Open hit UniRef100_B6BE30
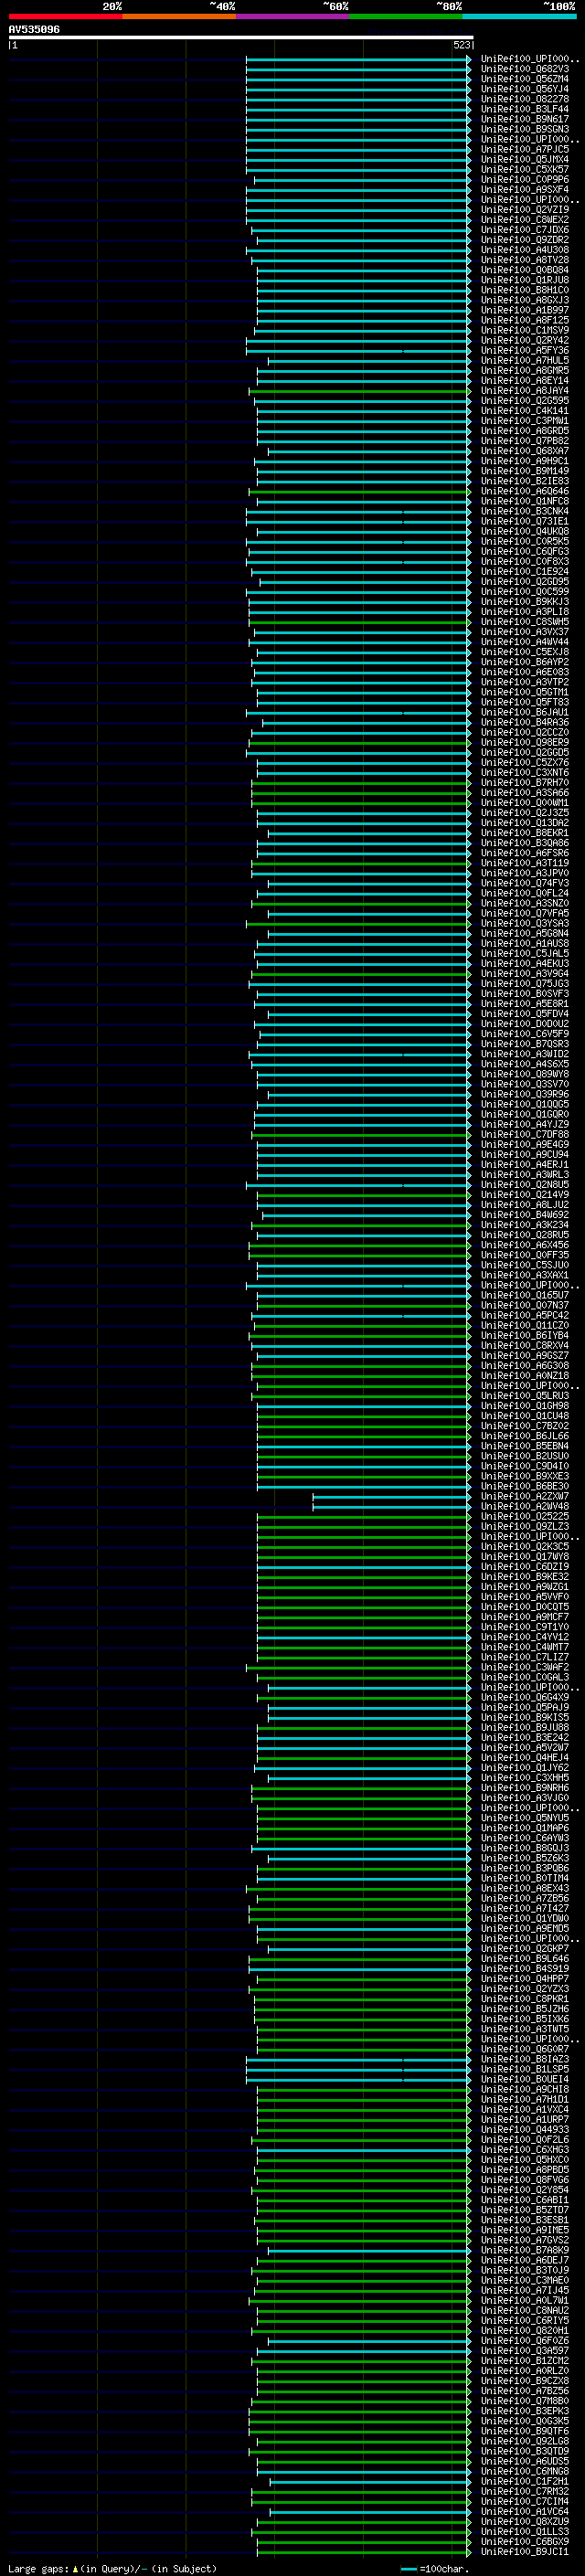The width and height of the screenshot is (585, 2576). pyautogui.click(x=525, y=1486)
